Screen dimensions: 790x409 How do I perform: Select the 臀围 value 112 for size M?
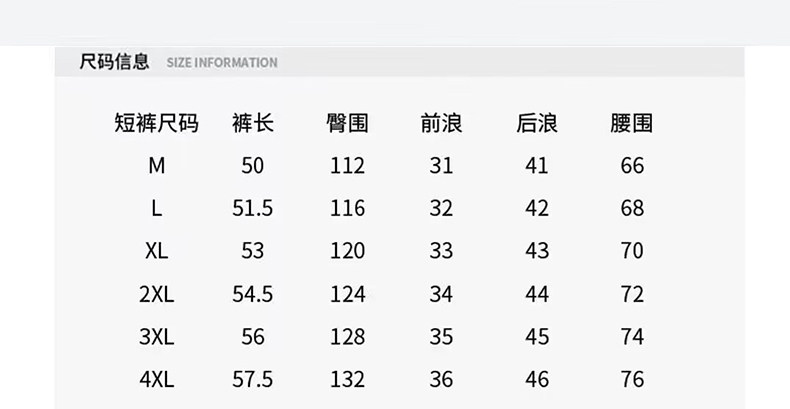tap(347, 166)
